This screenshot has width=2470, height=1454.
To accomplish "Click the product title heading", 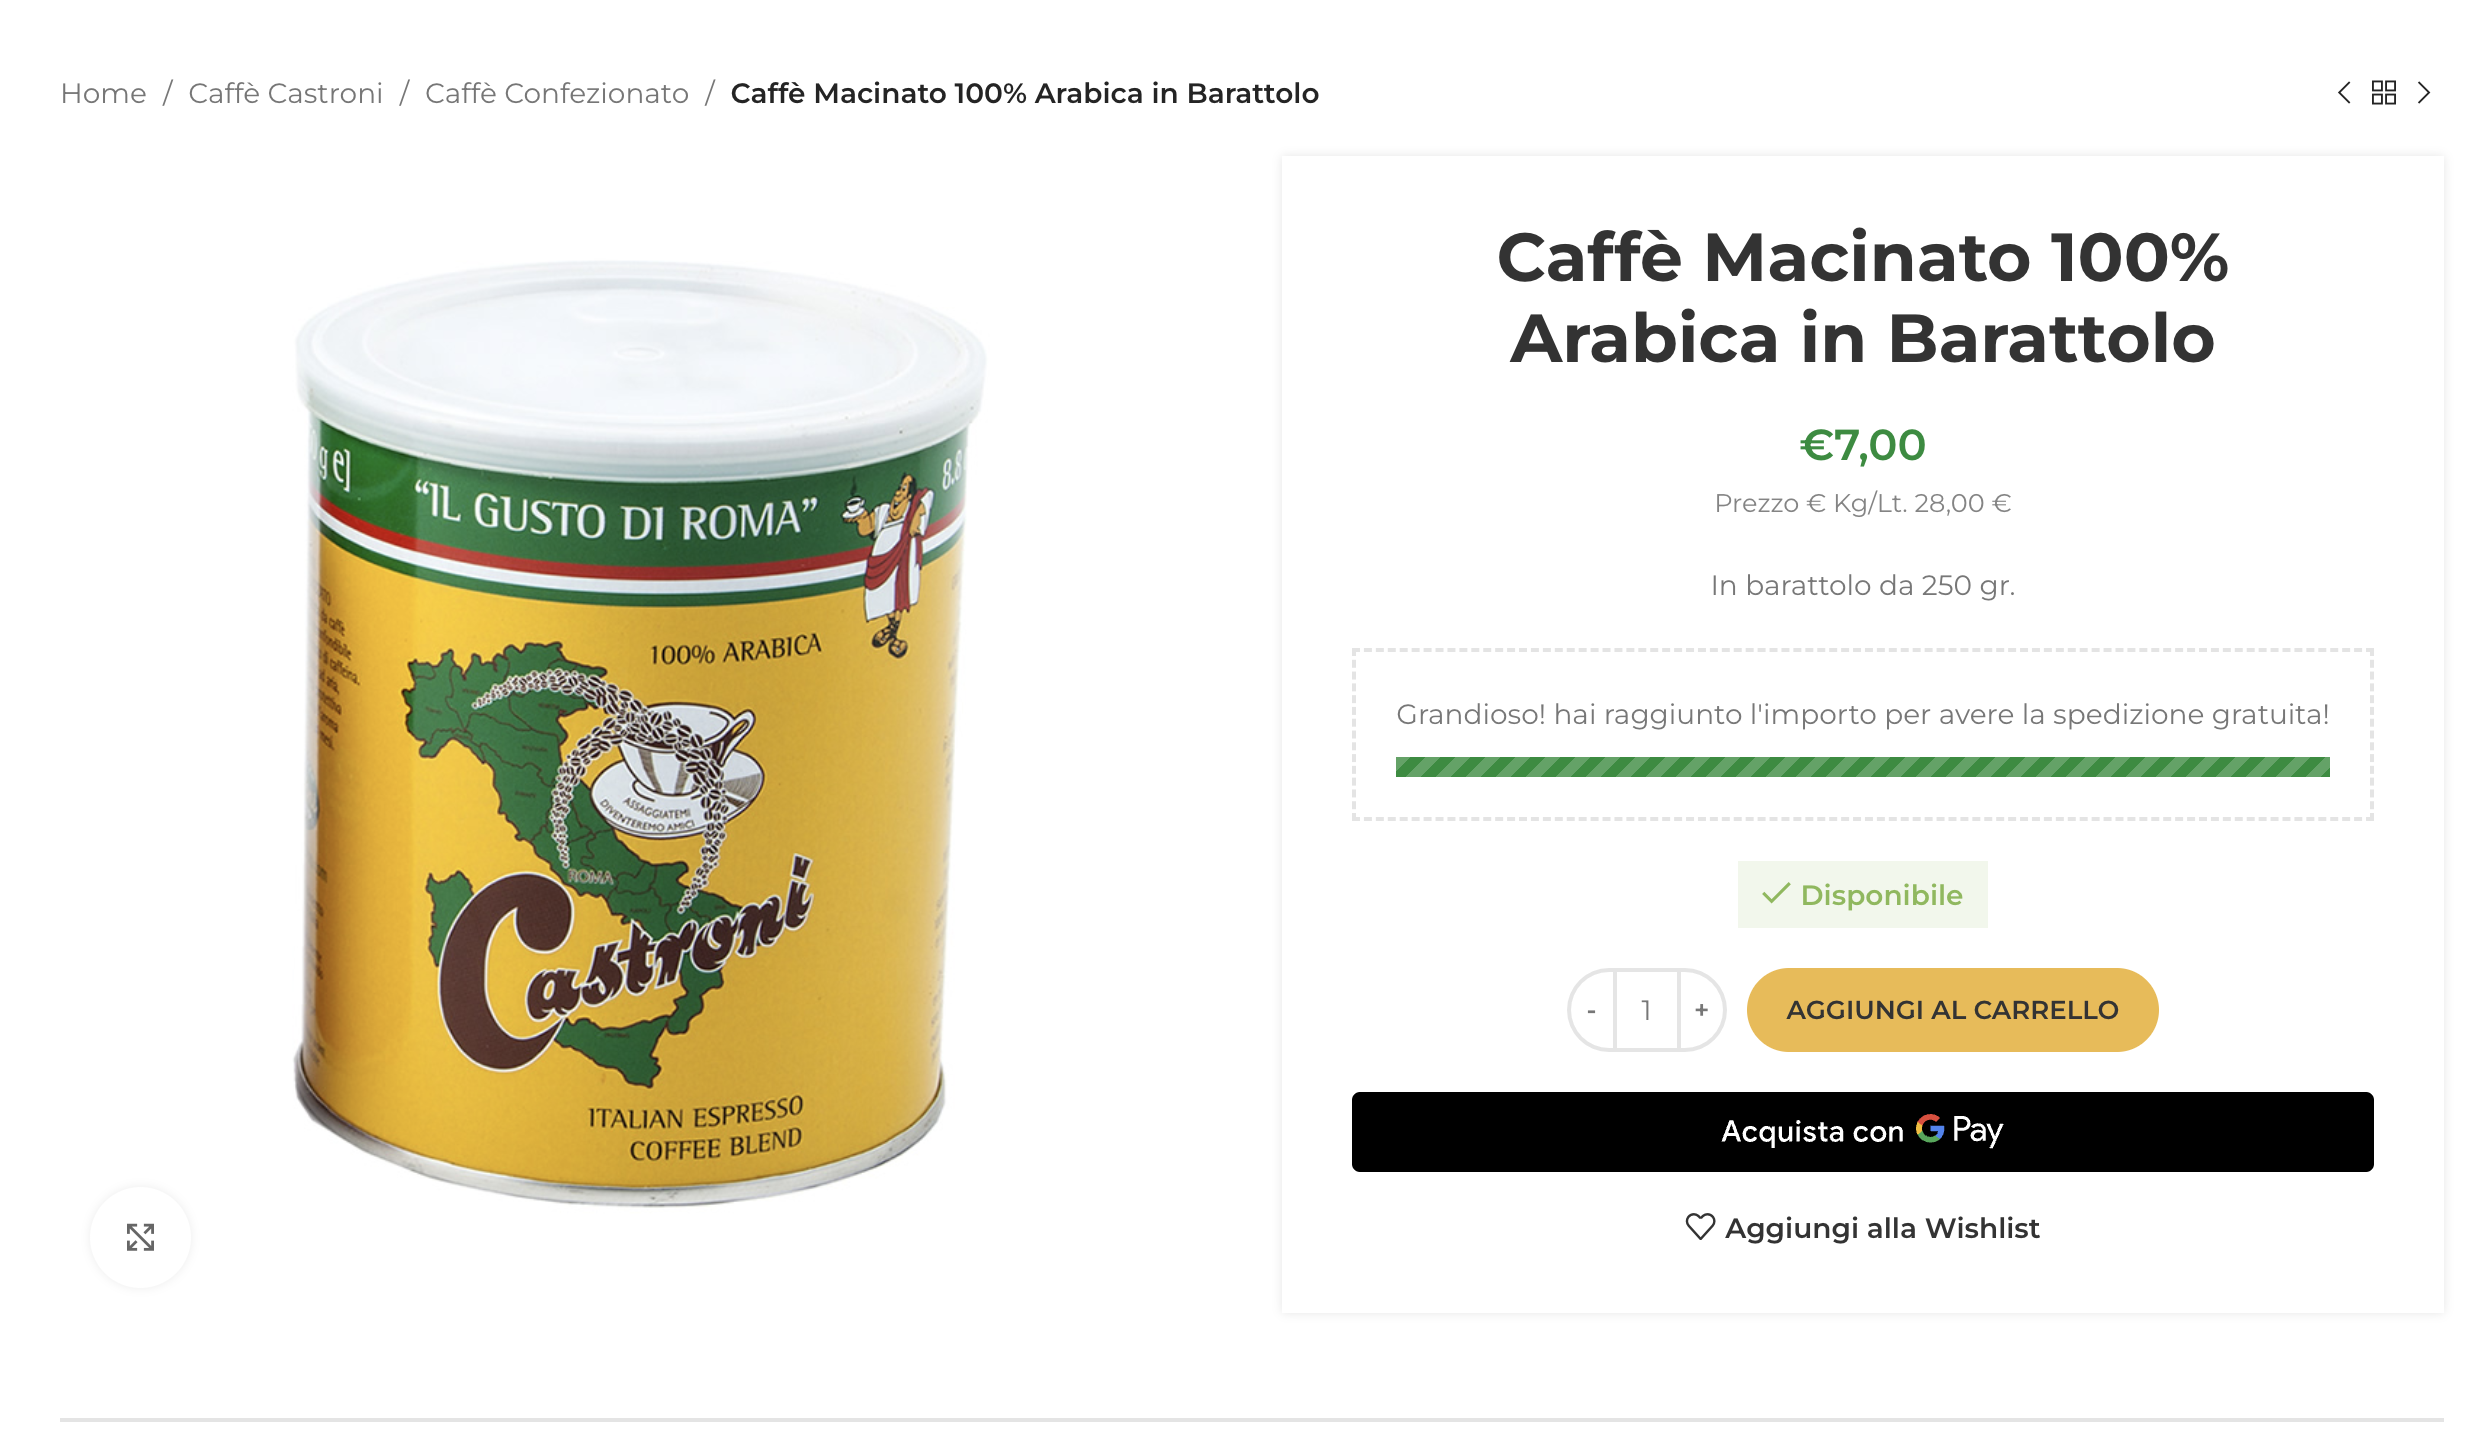I will 1862,298.
